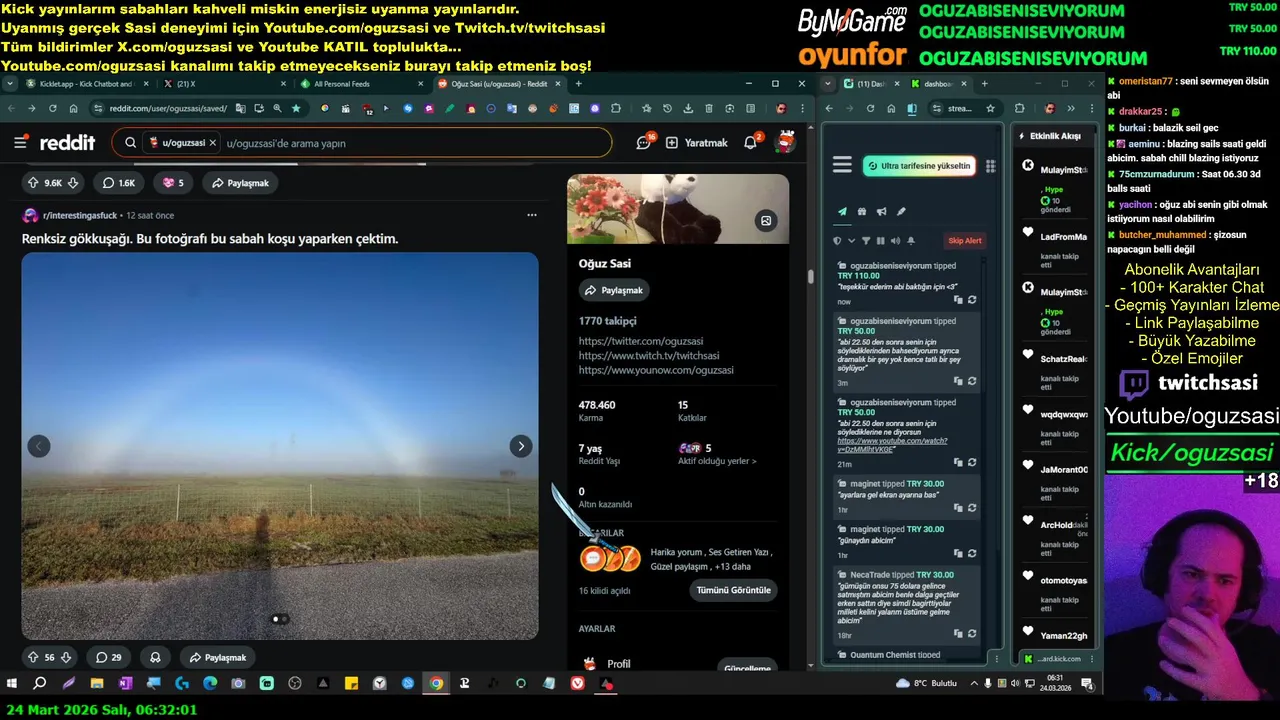Click profile banner image edit icon

766,221
